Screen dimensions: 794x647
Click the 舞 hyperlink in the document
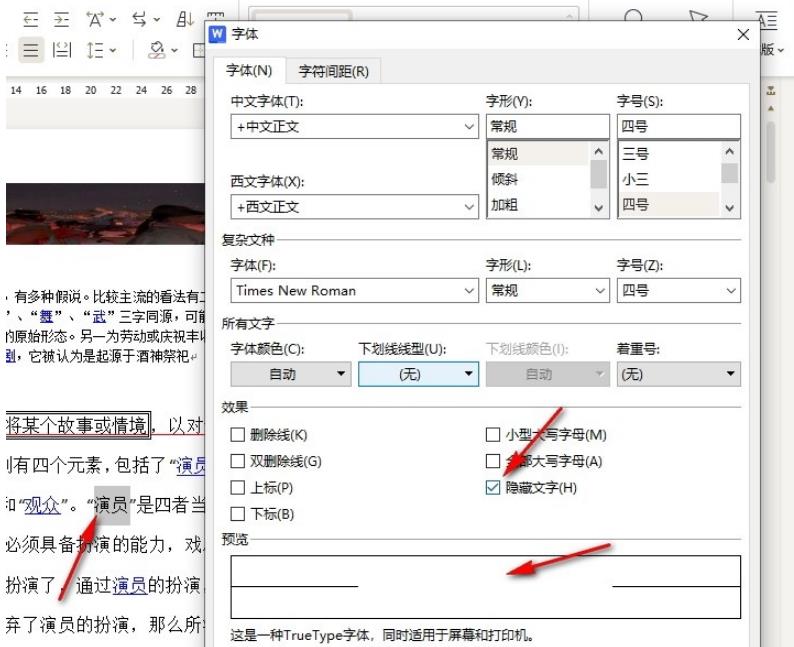(46, 317)
